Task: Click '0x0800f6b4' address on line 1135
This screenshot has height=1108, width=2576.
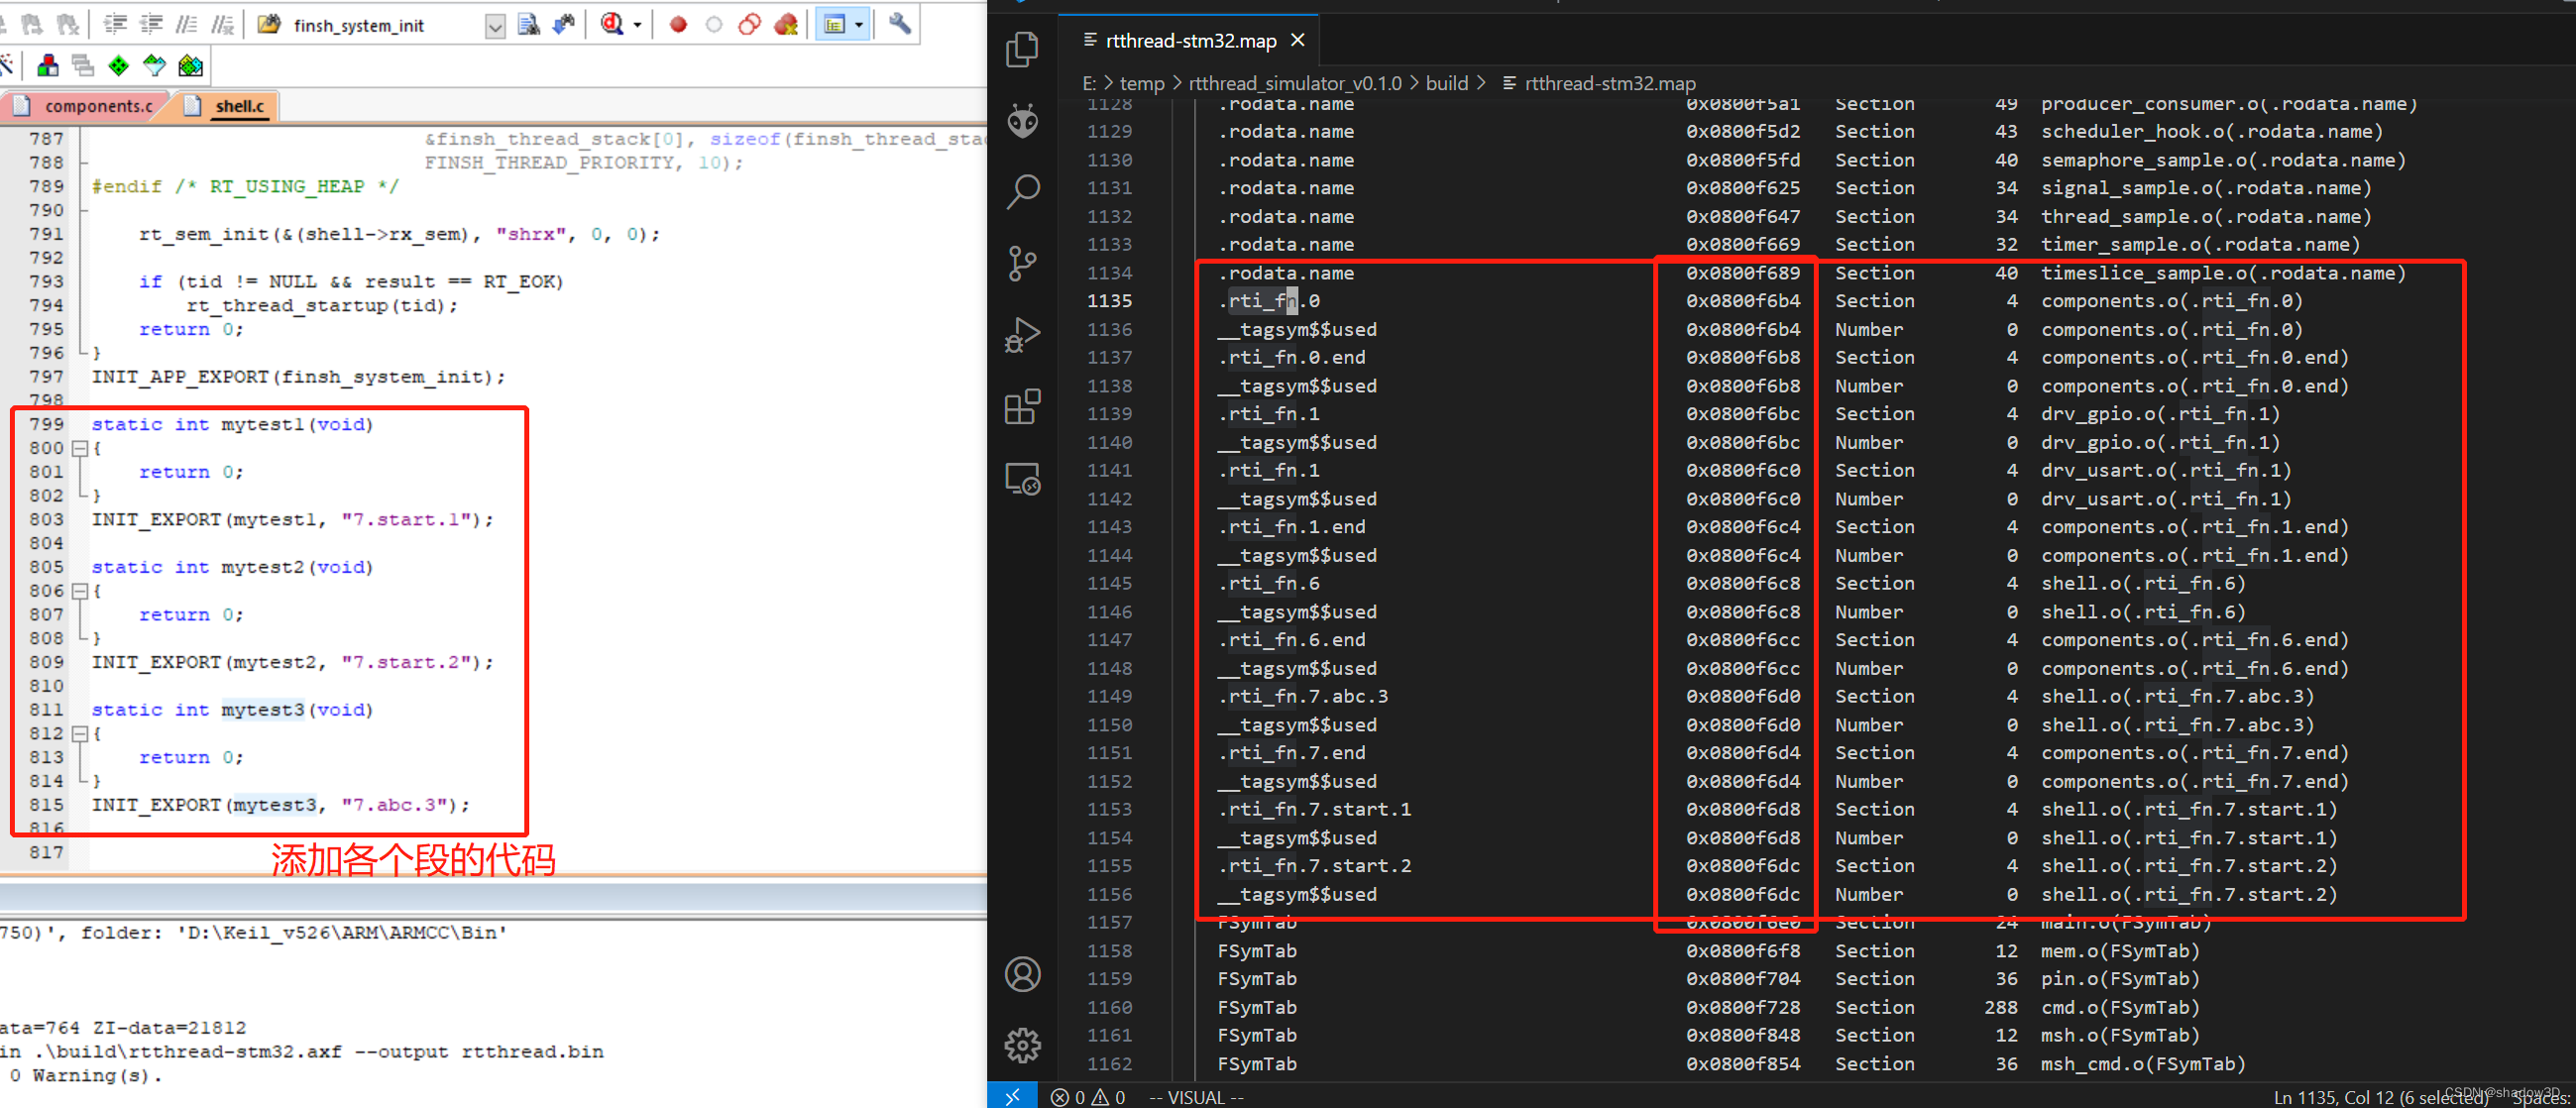Action: click(1743, 301)
